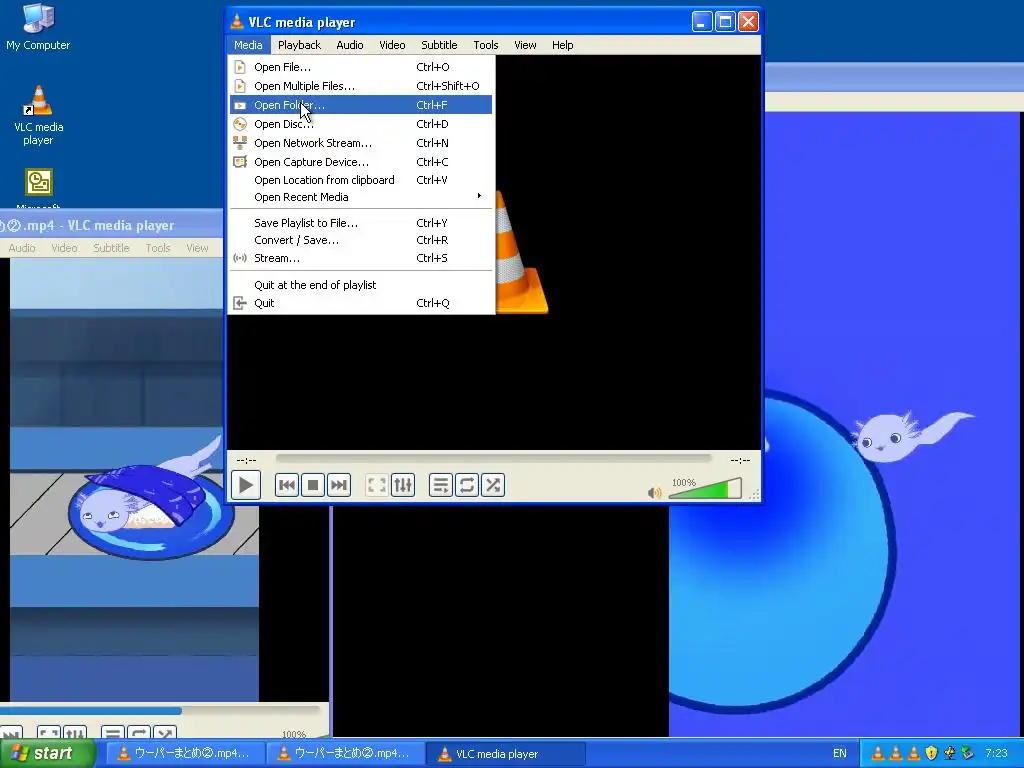The image size is (1024, 768).
Task: Show extended settings equalizer button
Action: 403,485
